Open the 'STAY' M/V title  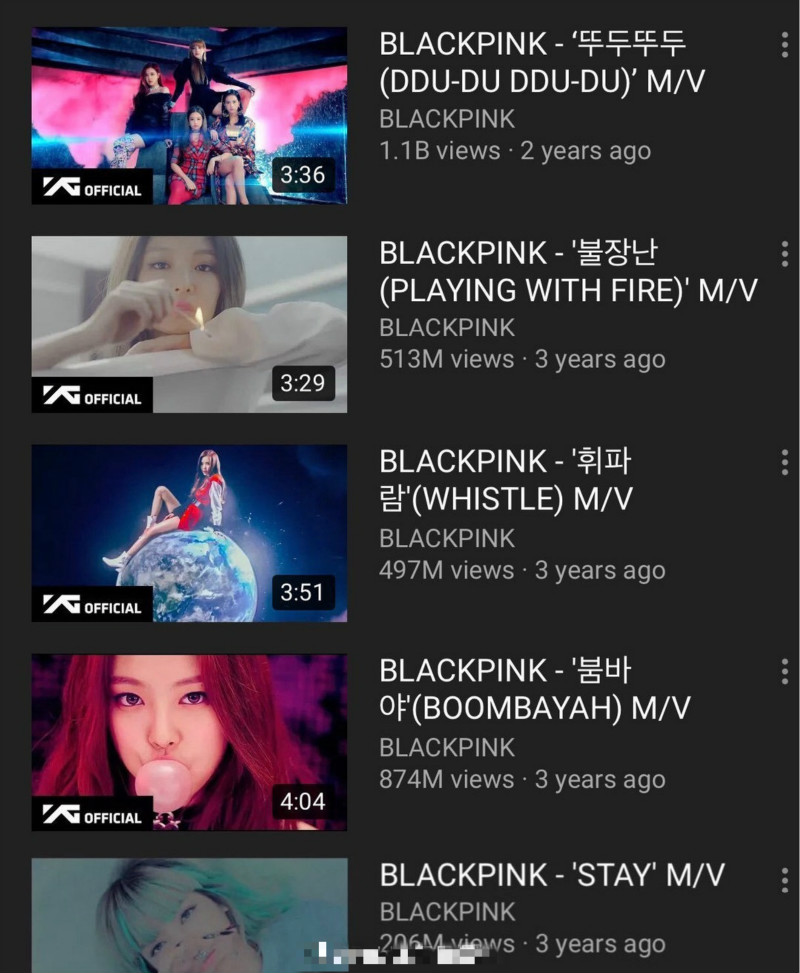click(552, 875)
